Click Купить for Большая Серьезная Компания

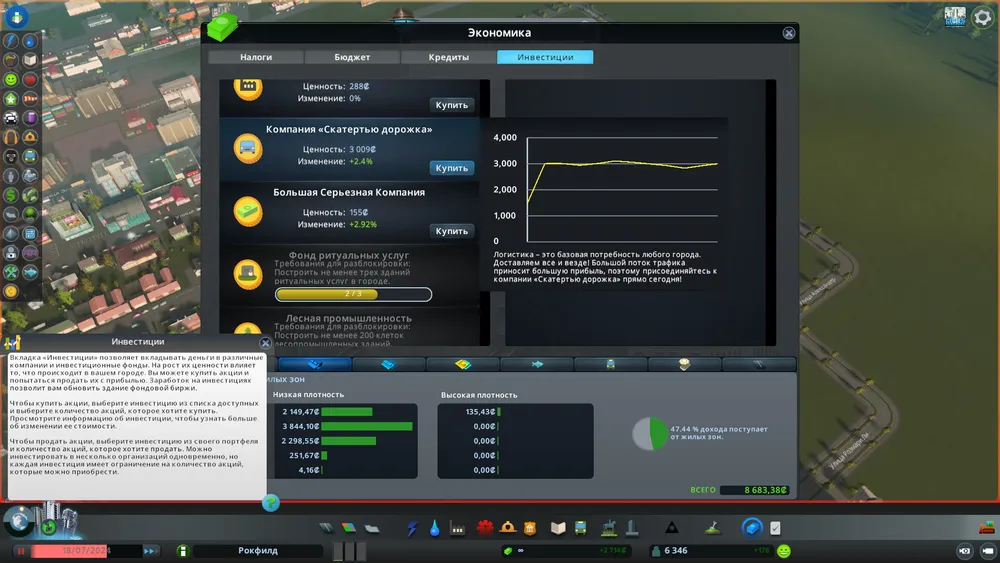pyautogui.click(x=451, y=231)
